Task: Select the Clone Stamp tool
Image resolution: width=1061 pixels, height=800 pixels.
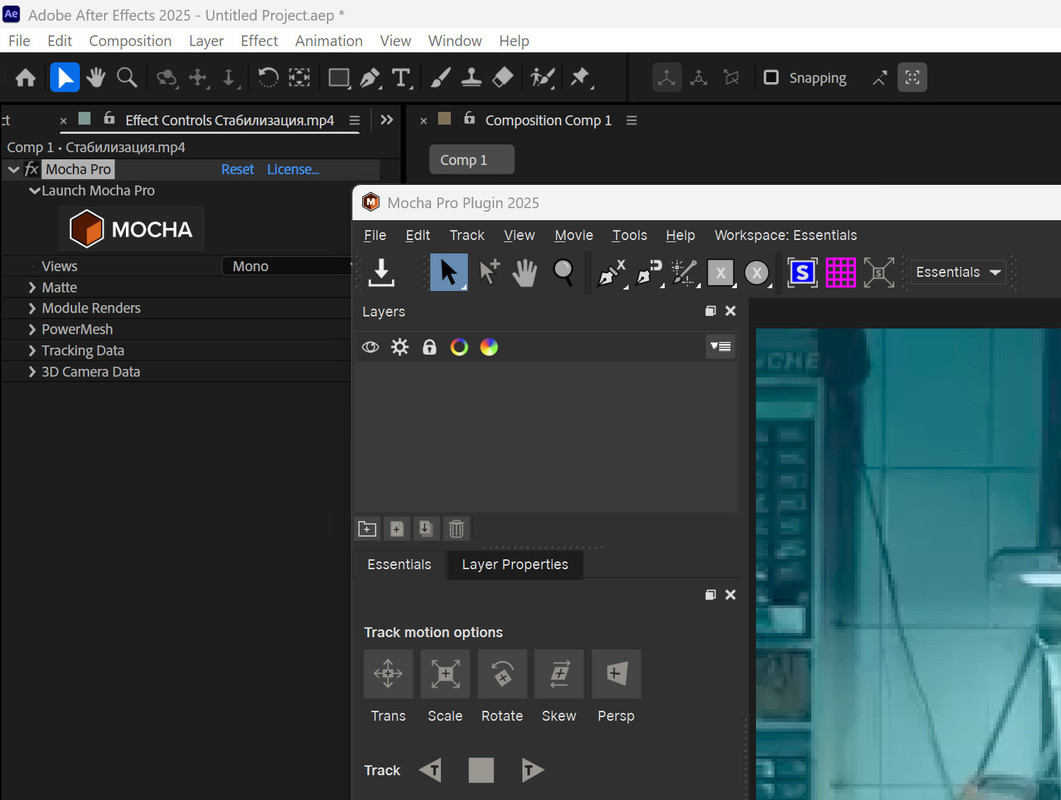Action: [x=471, y=77]
